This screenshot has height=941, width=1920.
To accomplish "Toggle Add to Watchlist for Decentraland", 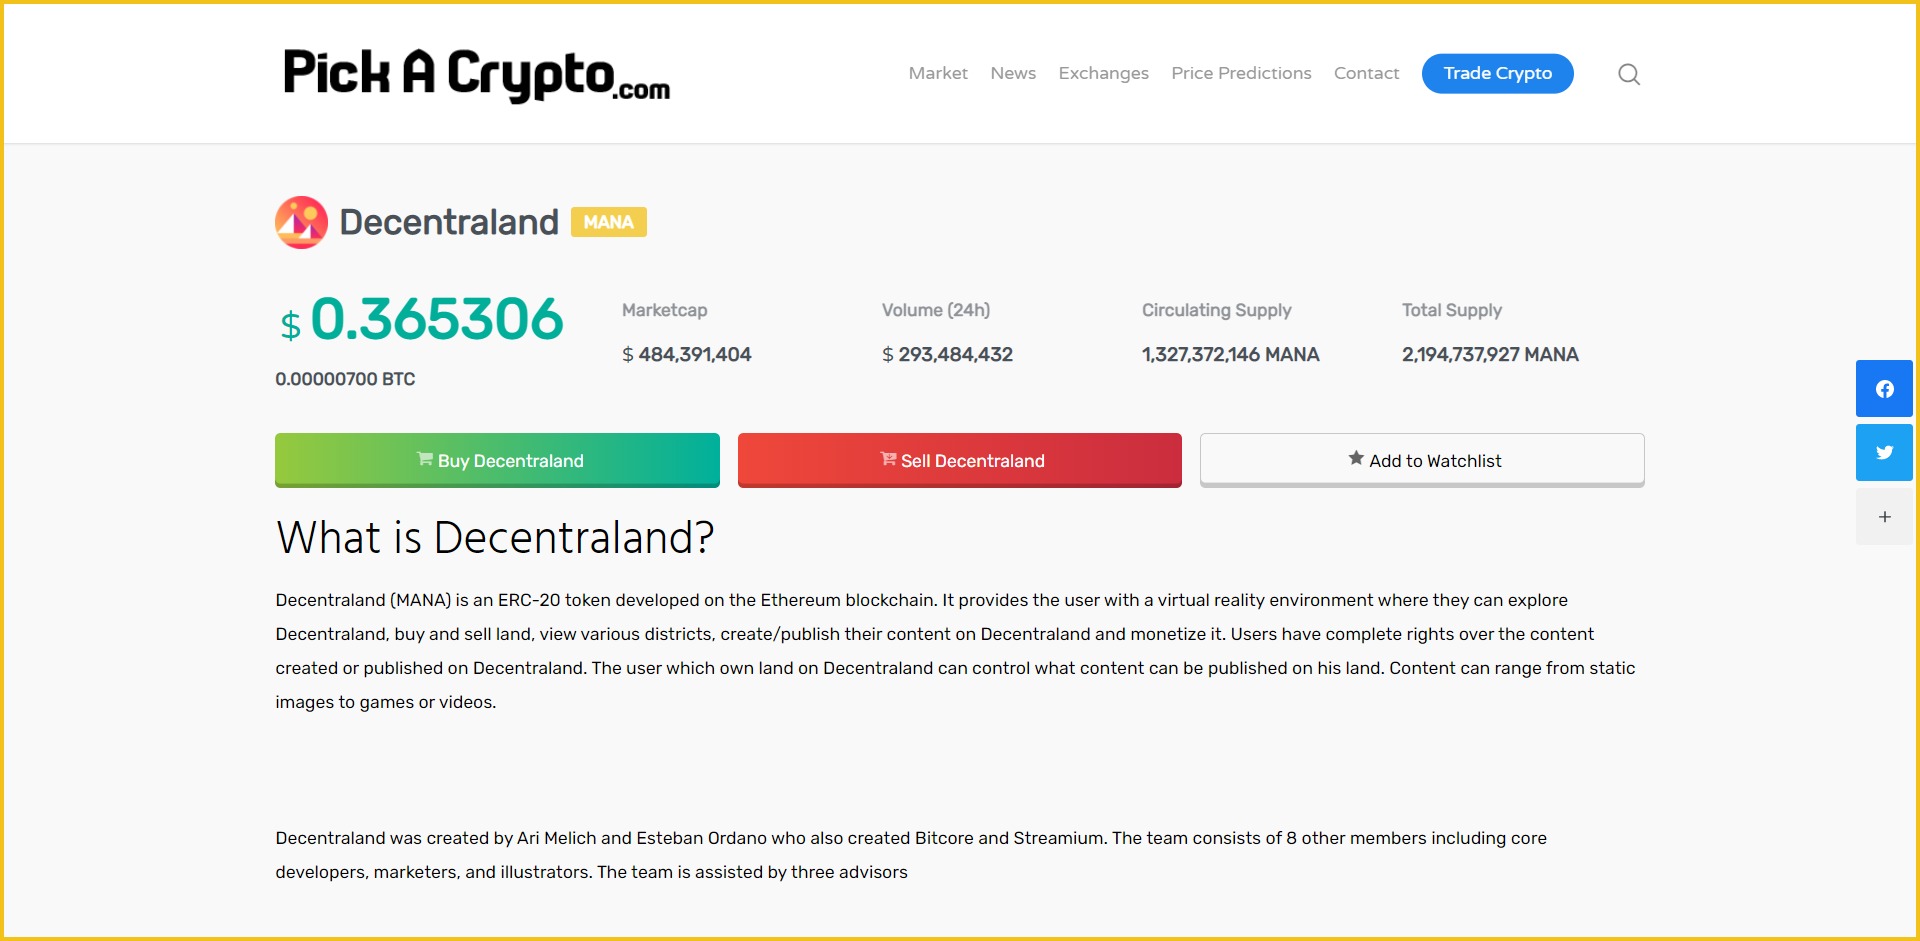I will tap(1421, 460).
